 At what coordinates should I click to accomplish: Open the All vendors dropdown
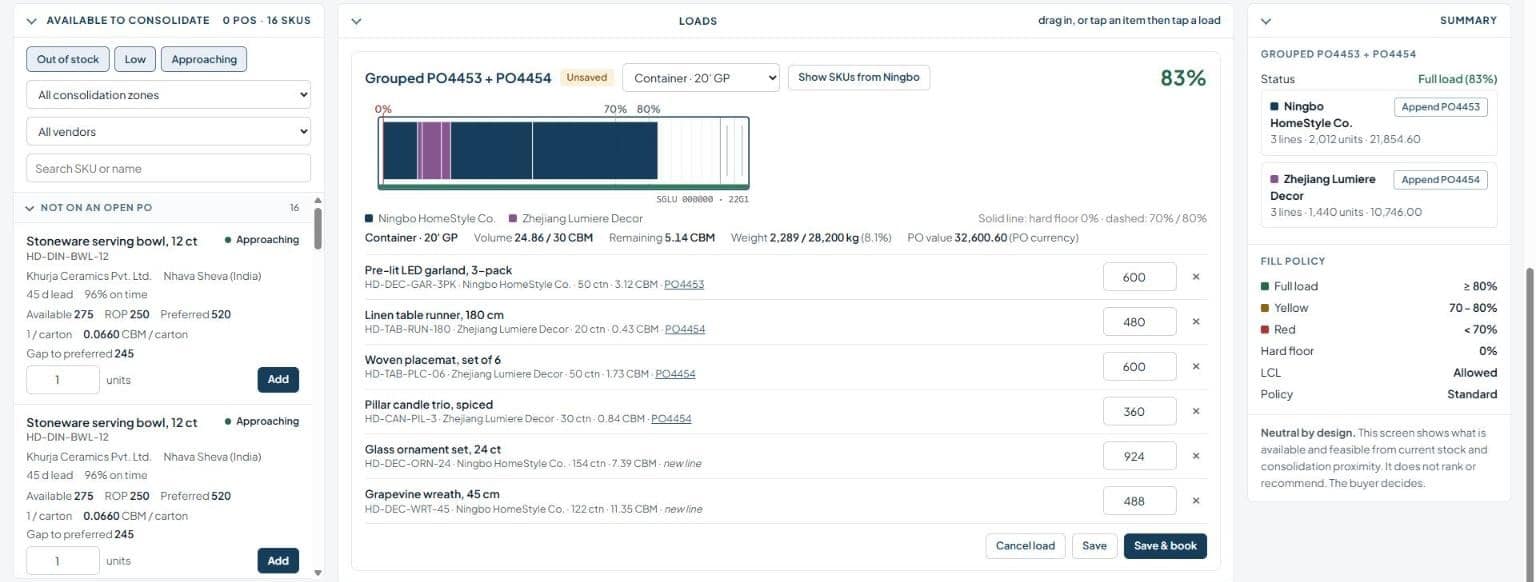(168, 131)
